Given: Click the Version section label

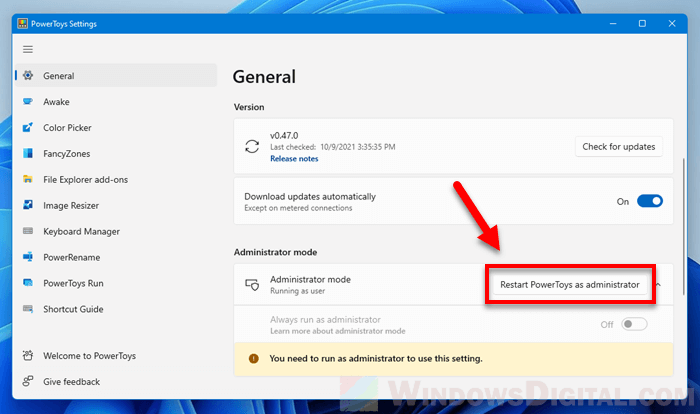Looking at the screenshot, I should [249, 107].
